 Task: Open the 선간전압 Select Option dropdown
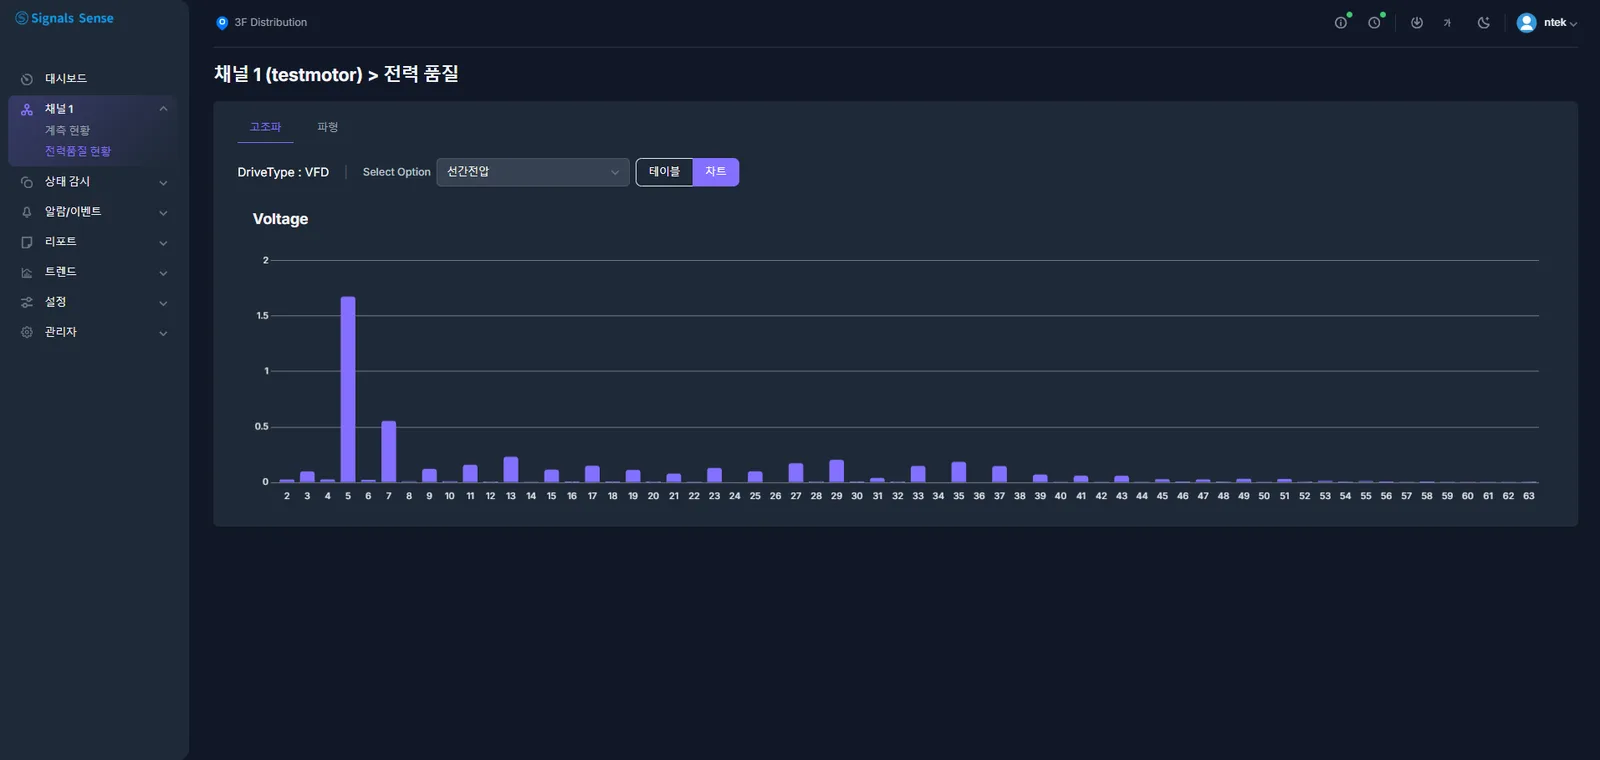pyautogui.click(x=533, y=172)
